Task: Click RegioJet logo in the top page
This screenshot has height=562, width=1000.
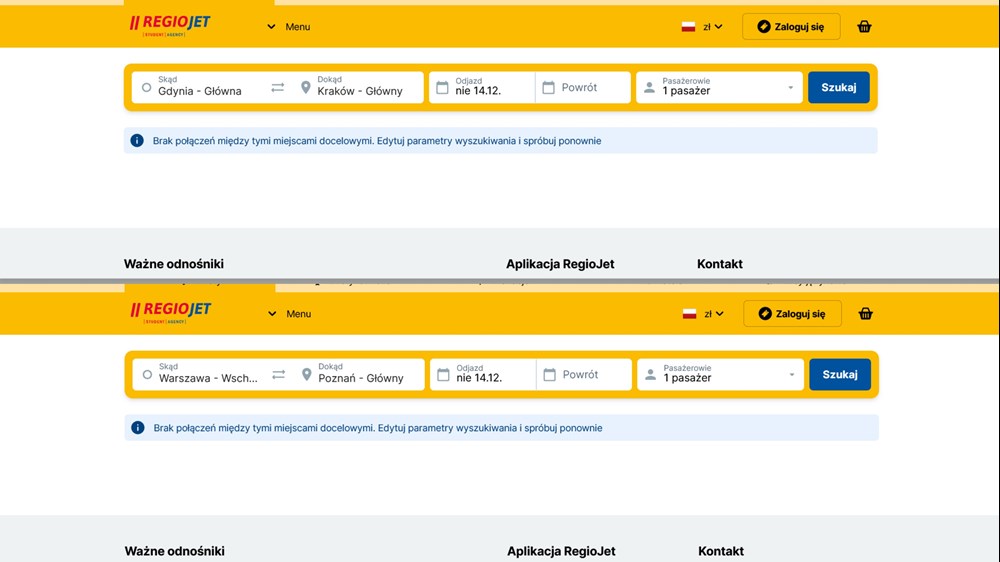Action: pos(170,24)
